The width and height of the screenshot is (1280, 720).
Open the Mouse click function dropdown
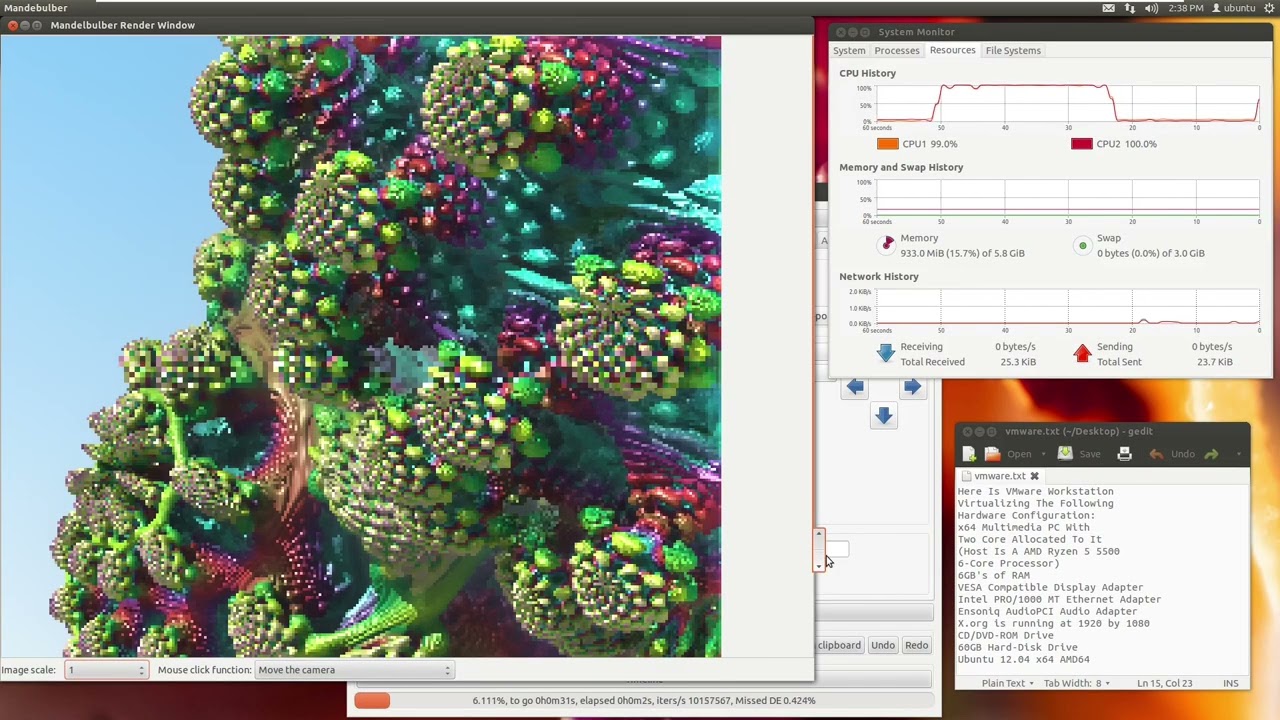point(354,670)
